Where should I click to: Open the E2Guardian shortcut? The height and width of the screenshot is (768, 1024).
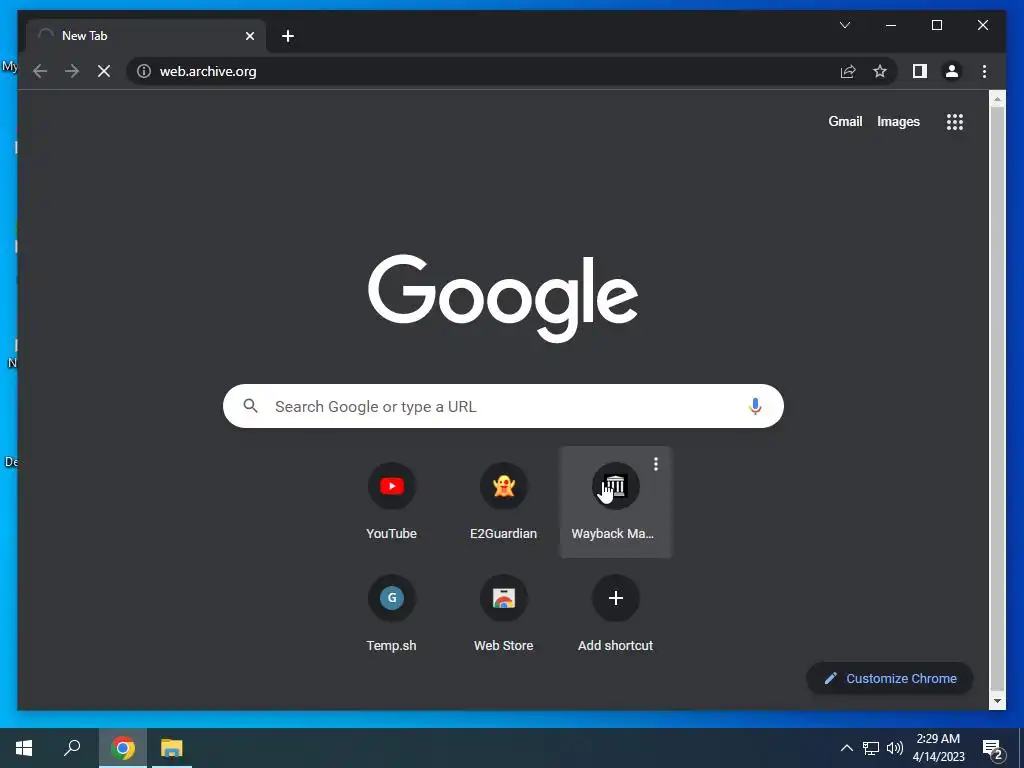point(504,502)
